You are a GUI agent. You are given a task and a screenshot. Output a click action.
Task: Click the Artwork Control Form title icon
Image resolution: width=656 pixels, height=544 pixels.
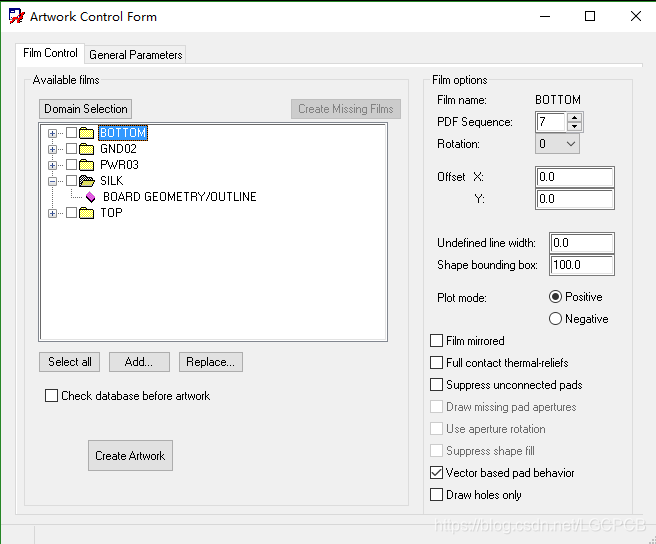tap(16, 16)
